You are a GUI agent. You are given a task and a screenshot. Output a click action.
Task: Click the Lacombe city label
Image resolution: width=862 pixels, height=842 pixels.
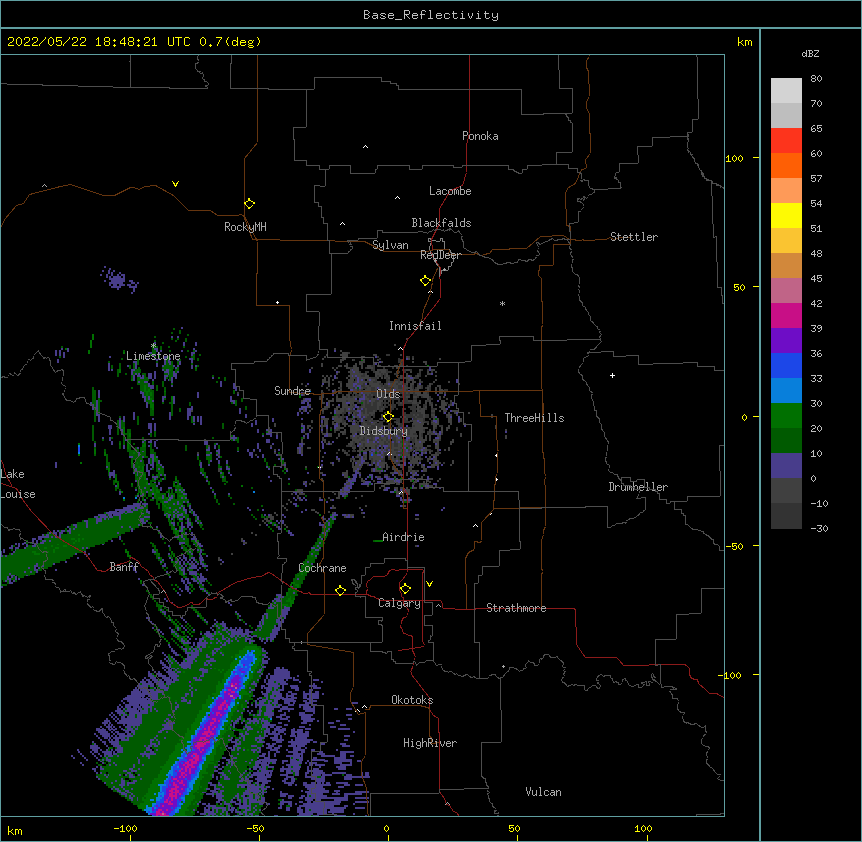[450, 191]
